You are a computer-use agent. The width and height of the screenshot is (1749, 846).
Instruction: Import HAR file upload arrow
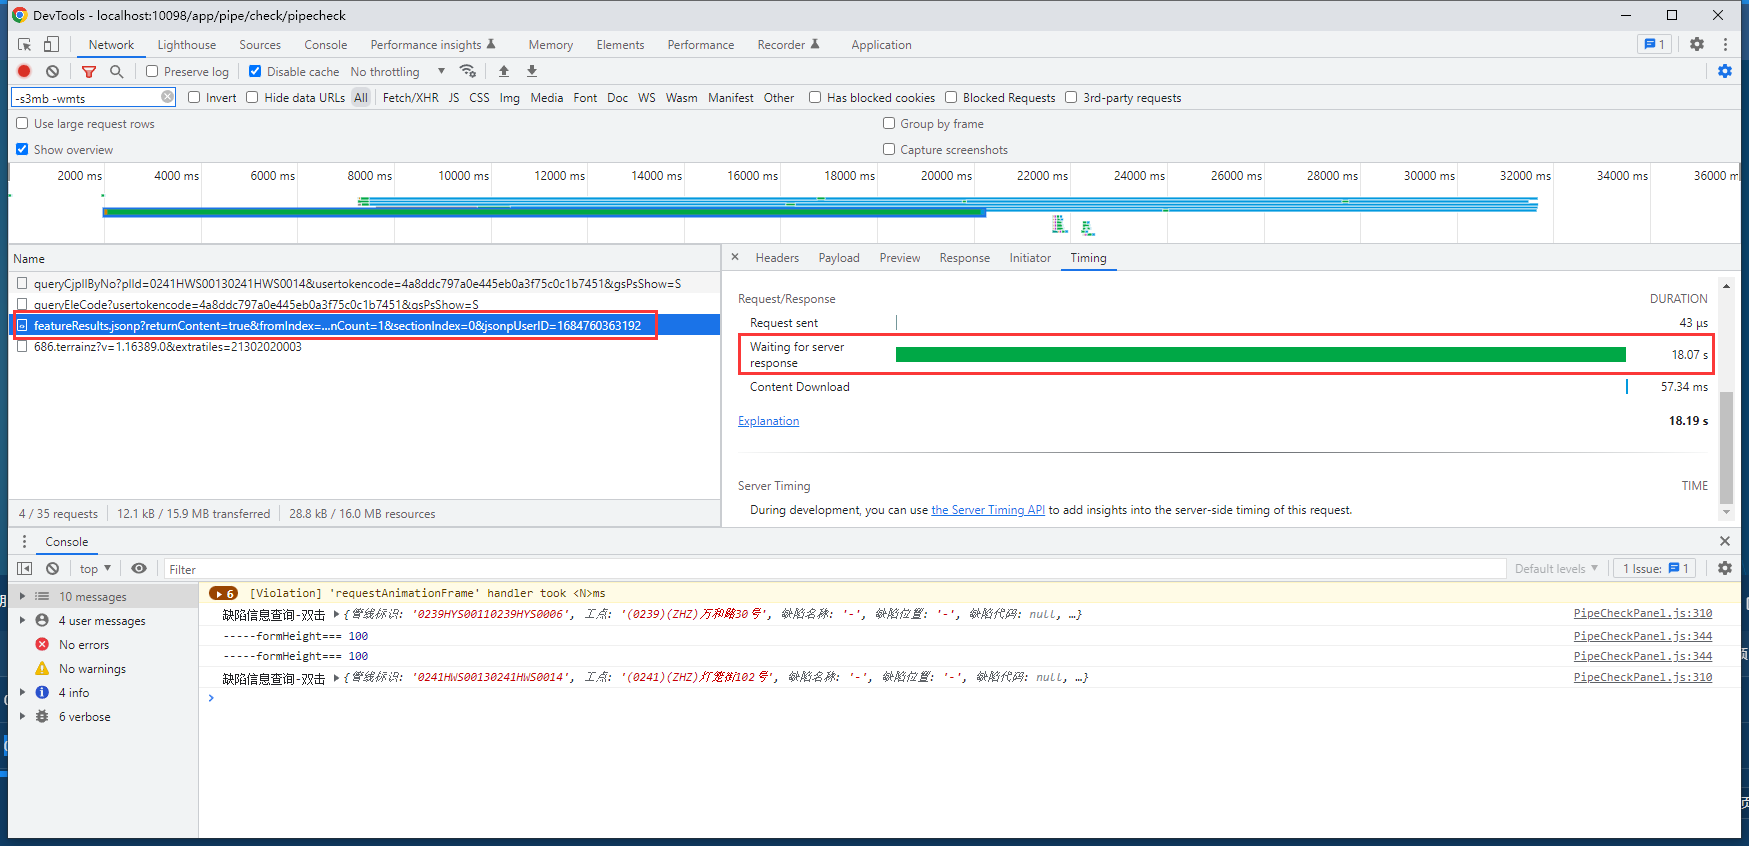[504, 71]
